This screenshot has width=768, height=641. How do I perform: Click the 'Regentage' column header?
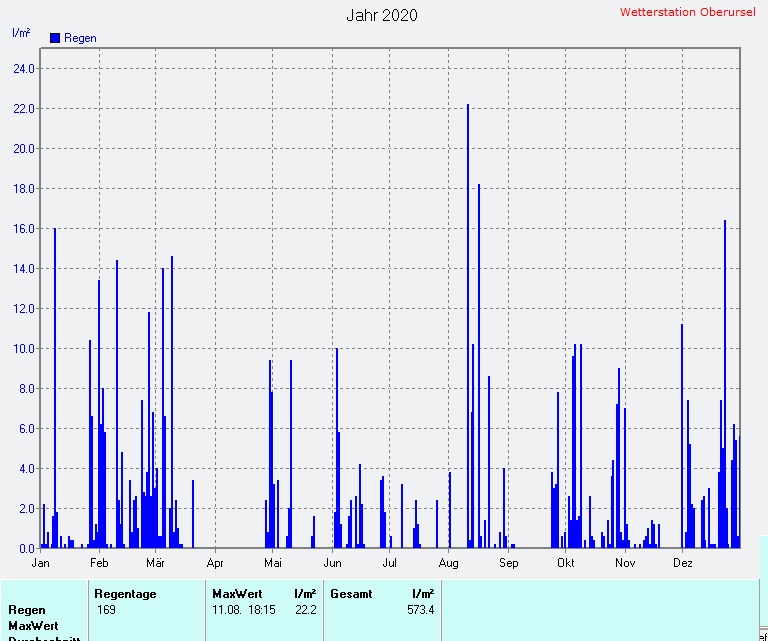click(x=125, y=594)
